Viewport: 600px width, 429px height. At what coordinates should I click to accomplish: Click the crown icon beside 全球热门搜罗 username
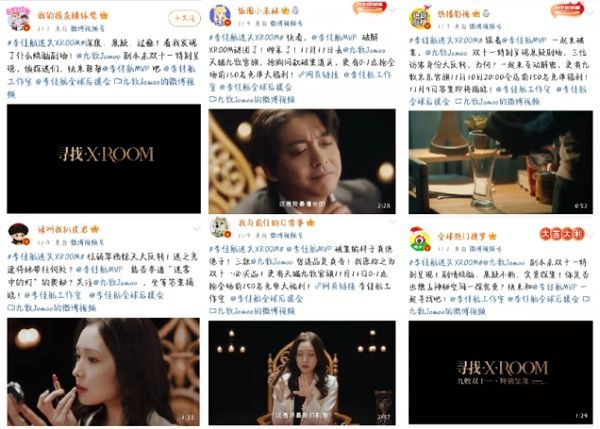pyautogui.click(x=492, y=236)
